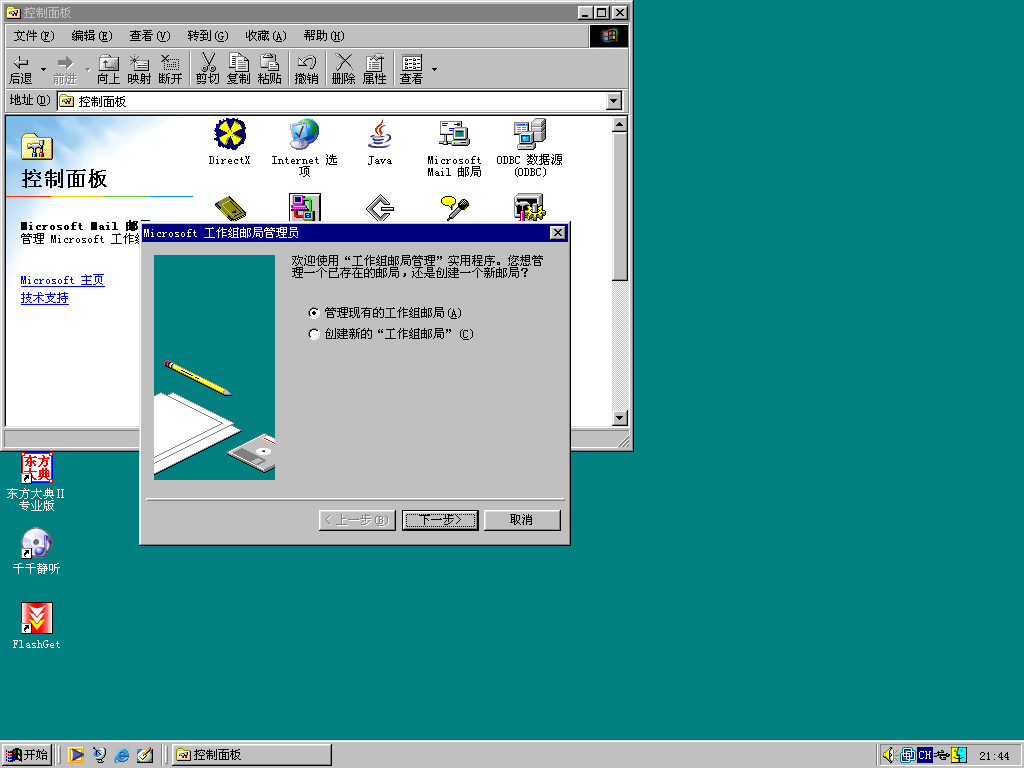Open the 后退 history dropdown arrow

click(42, 69)
